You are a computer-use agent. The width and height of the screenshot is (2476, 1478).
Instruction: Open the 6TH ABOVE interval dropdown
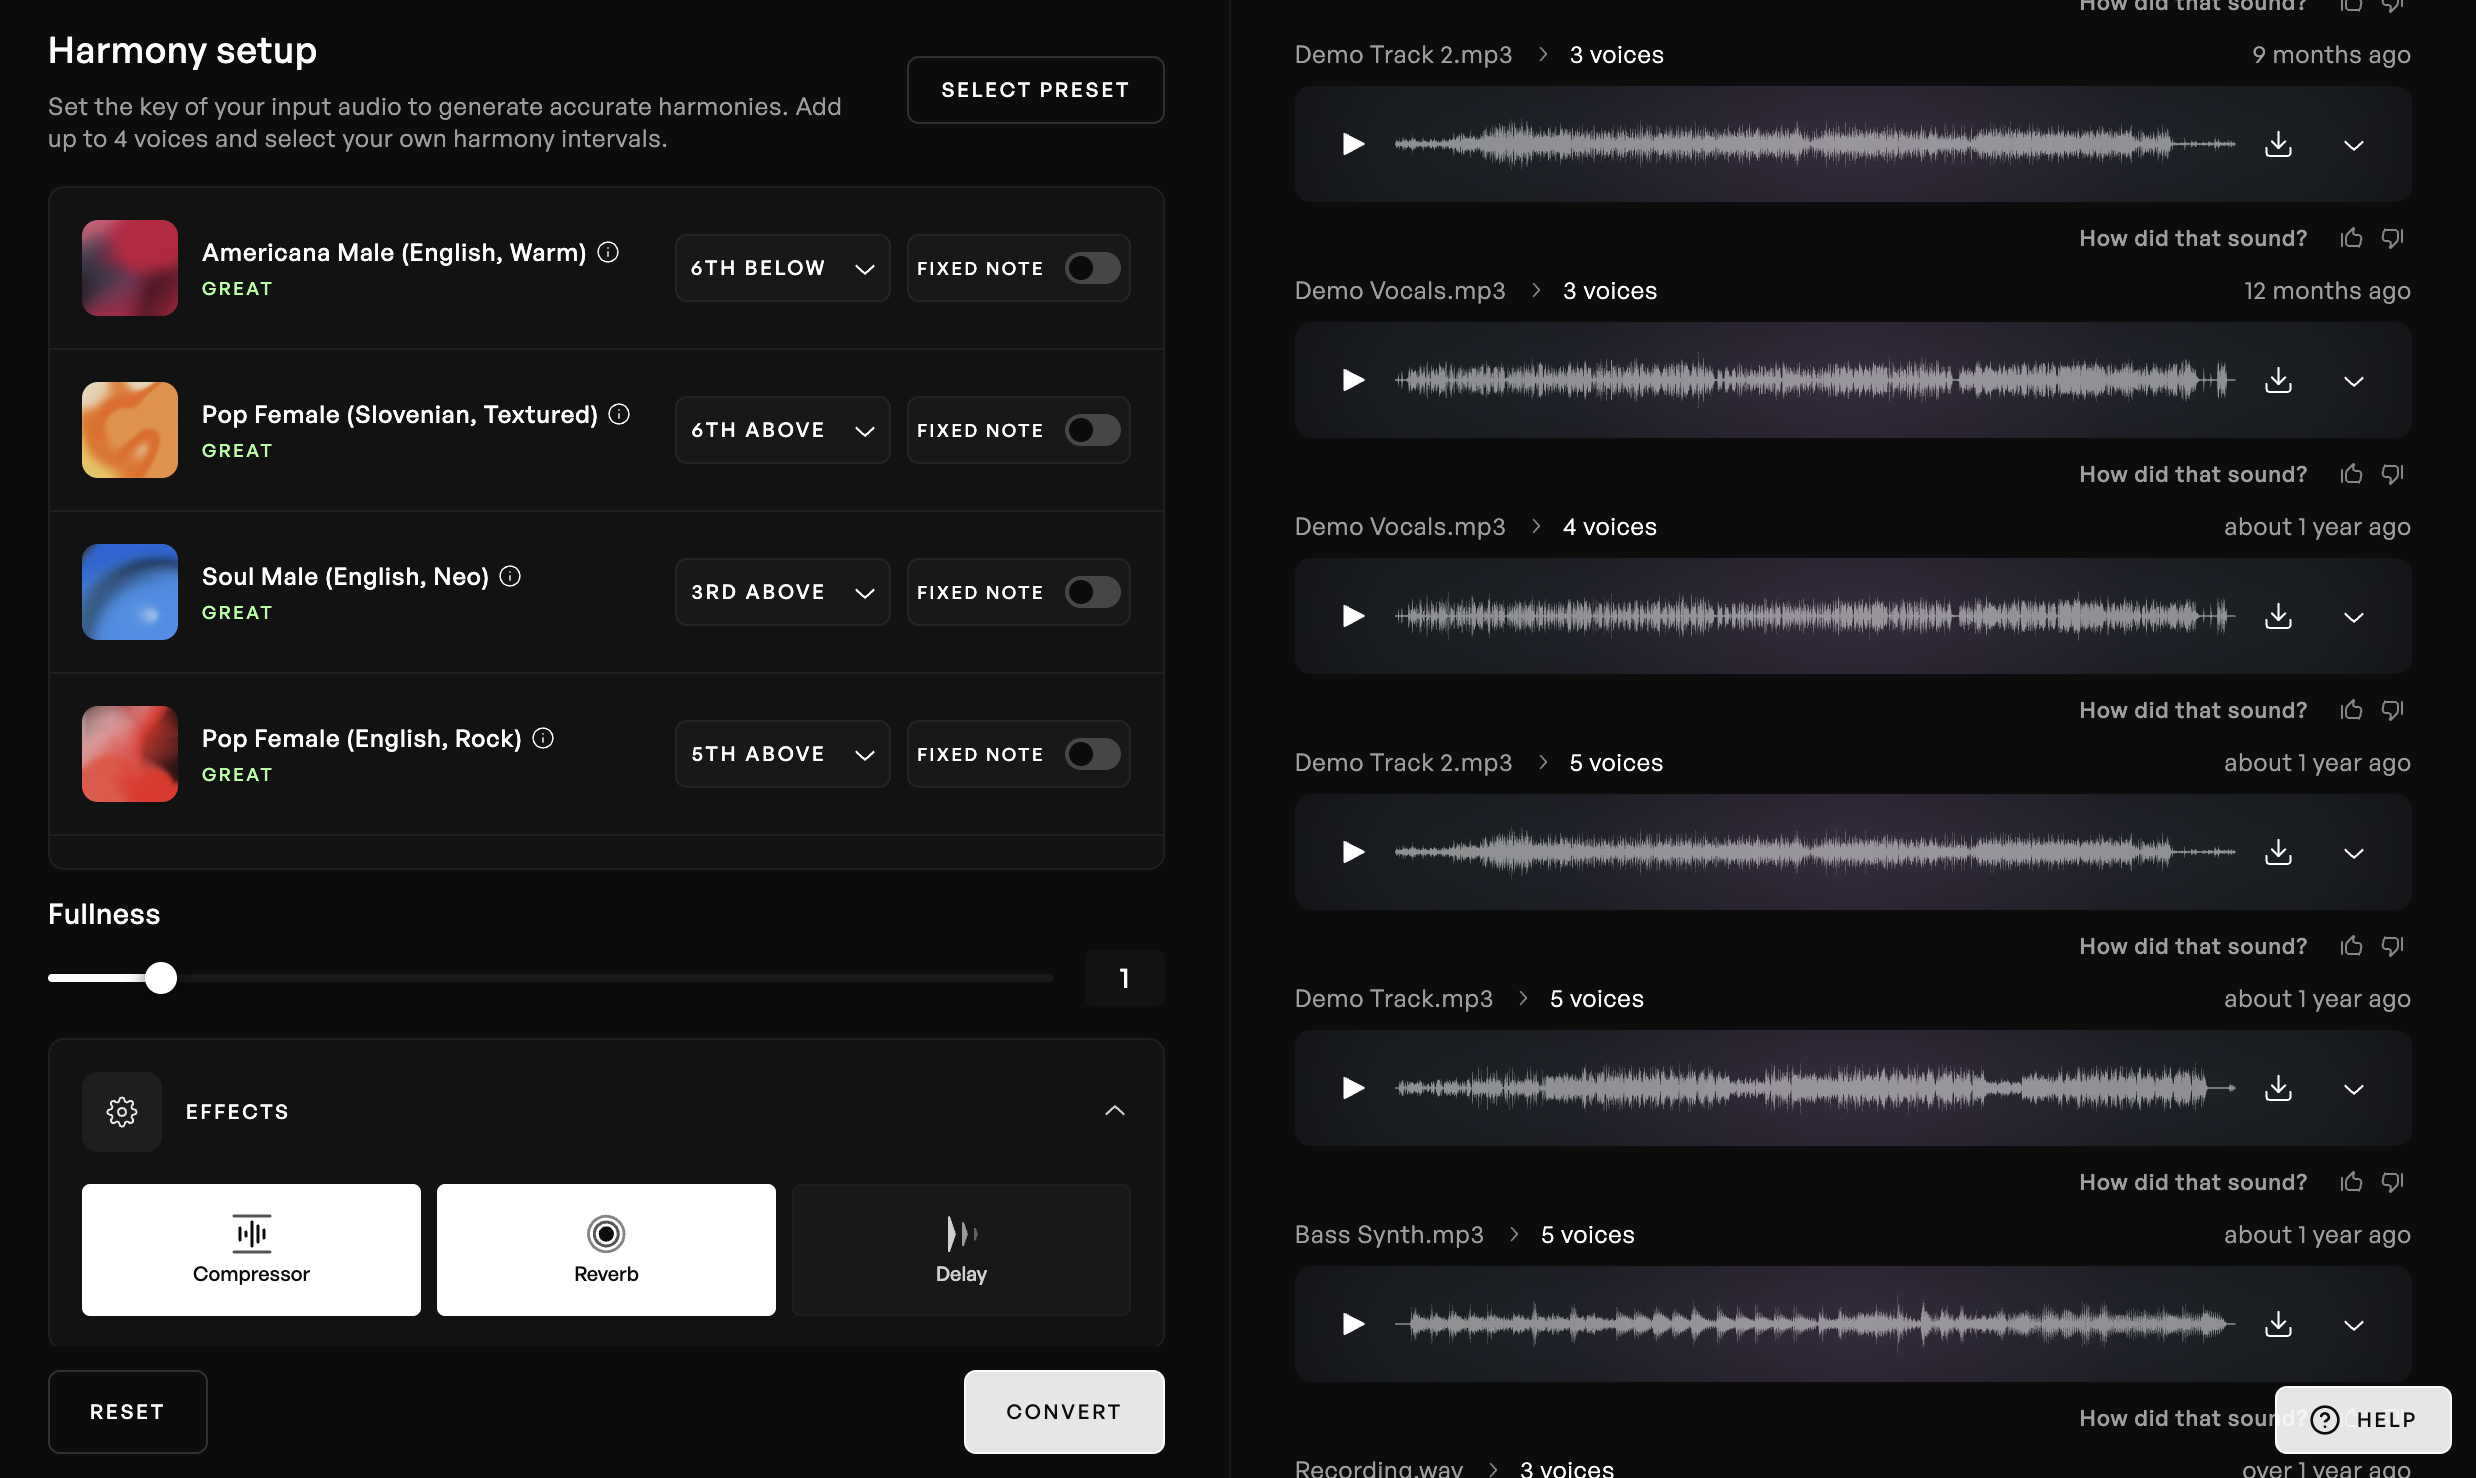782,430
